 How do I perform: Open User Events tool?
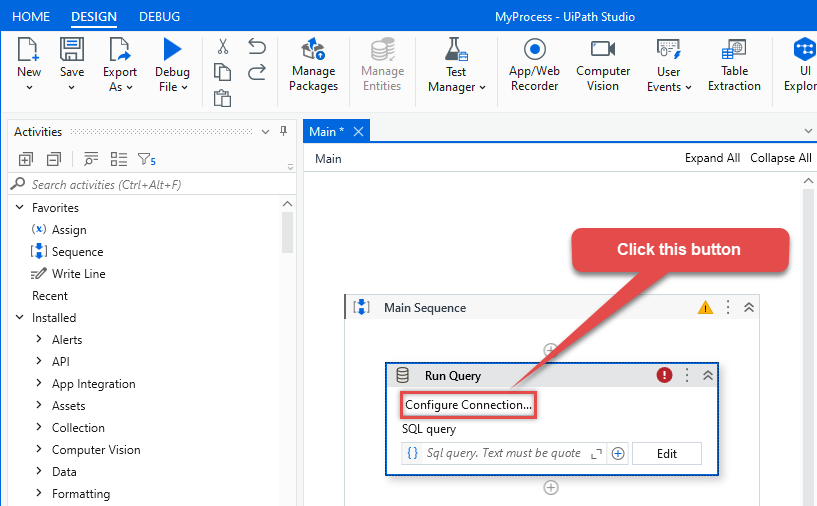click(x=669, y=65)
